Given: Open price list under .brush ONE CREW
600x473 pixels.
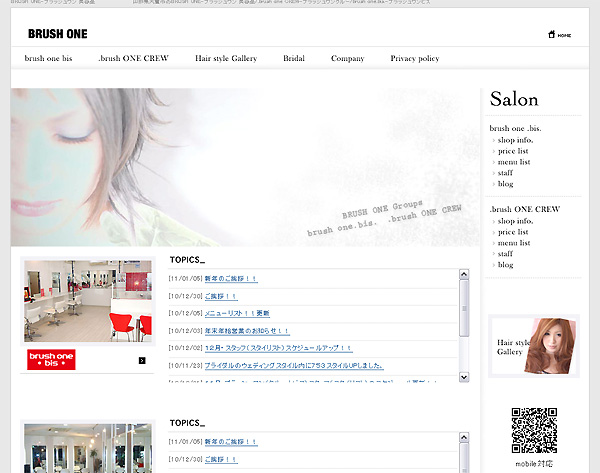Looking at the screenshot, I should [x=513, y=232].
